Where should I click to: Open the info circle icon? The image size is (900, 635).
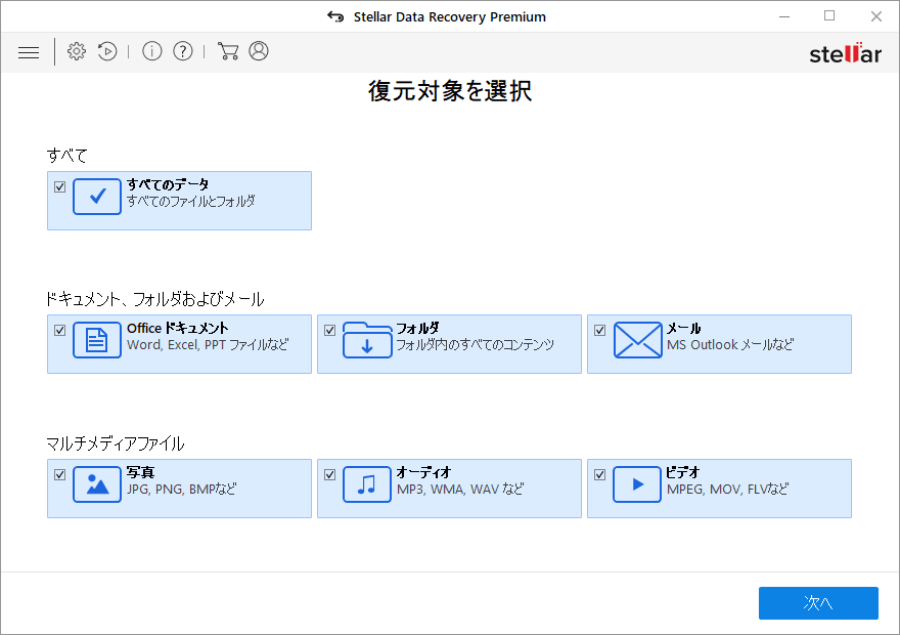152,51
